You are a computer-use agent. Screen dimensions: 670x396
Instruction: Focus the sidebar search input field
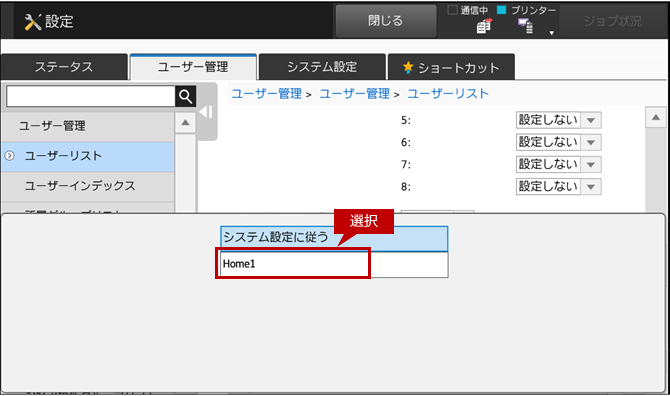(x=91, y=97)
